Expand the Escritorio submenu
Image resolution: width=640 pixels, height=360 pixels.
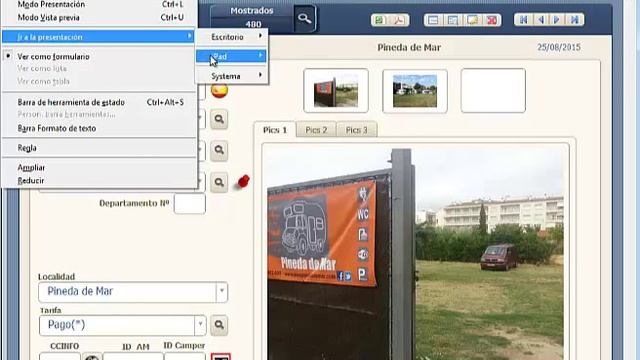tap(231, 37)
